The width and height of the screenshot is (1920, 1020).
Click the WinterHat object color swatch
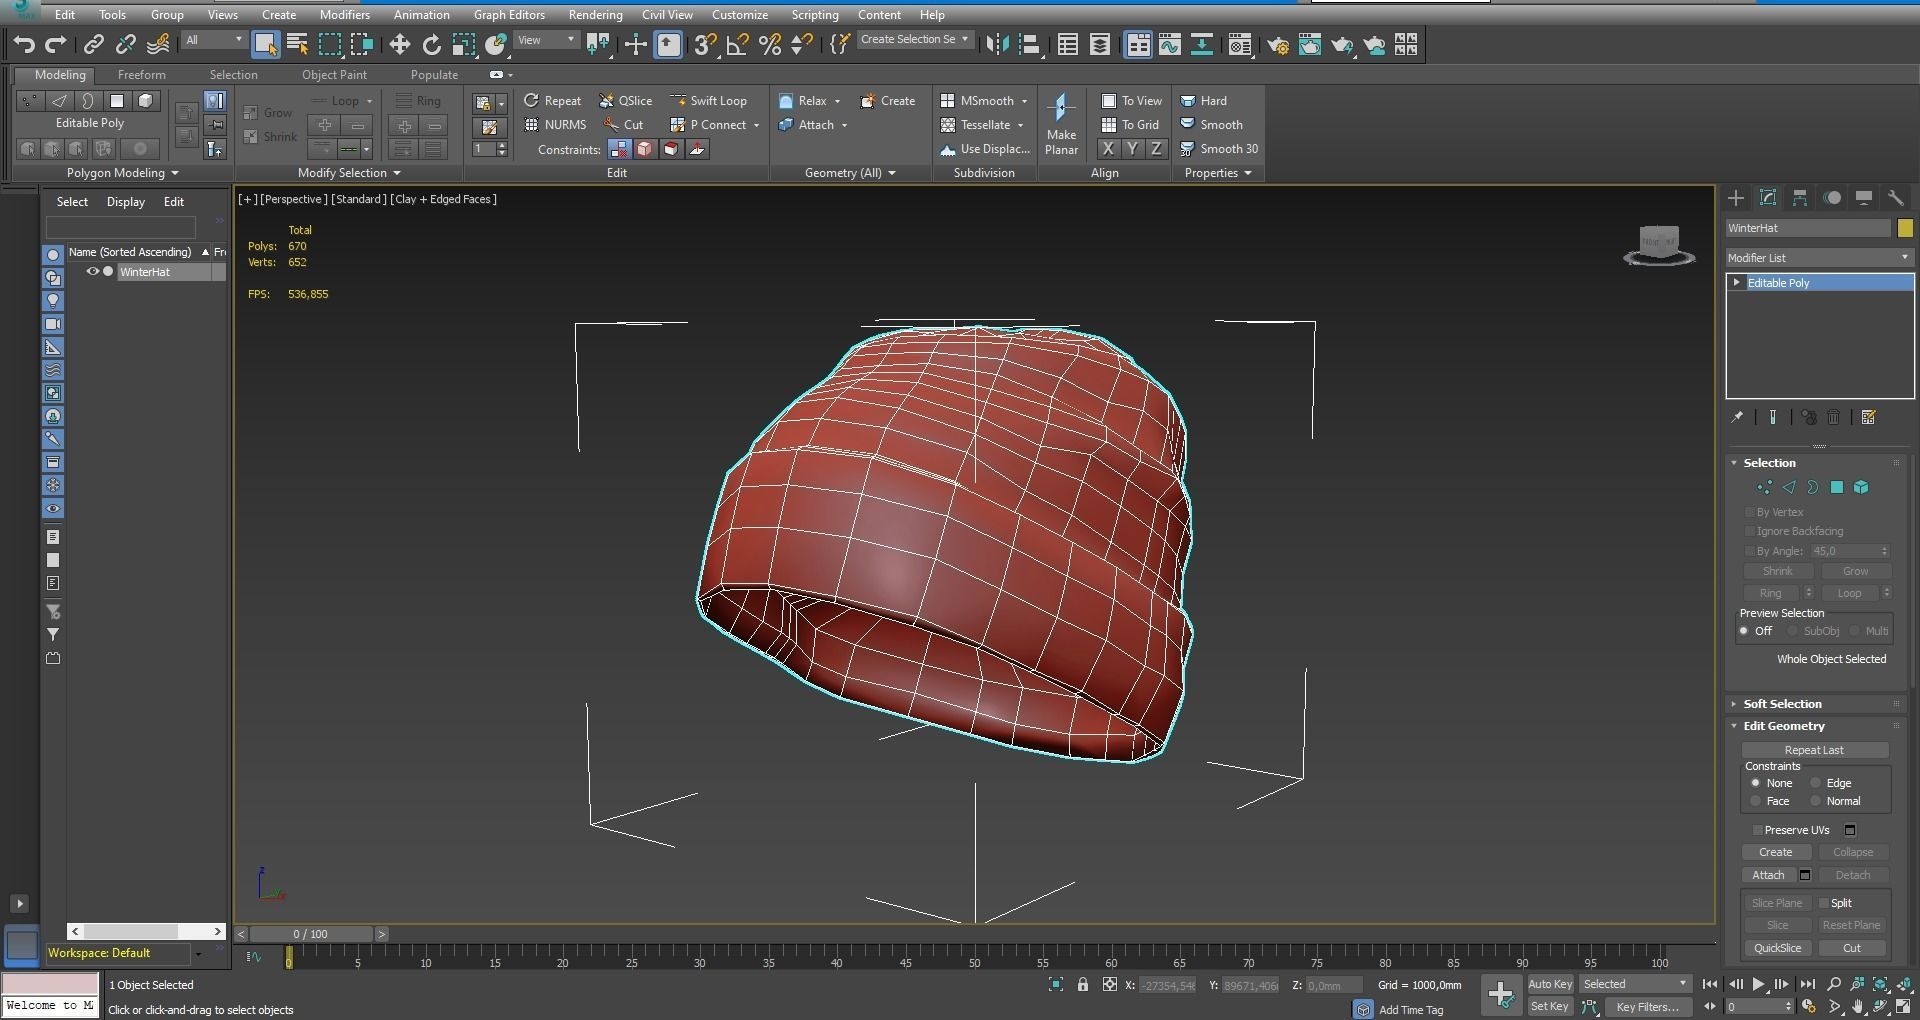pyautogui.click(x=1905, y=228)
